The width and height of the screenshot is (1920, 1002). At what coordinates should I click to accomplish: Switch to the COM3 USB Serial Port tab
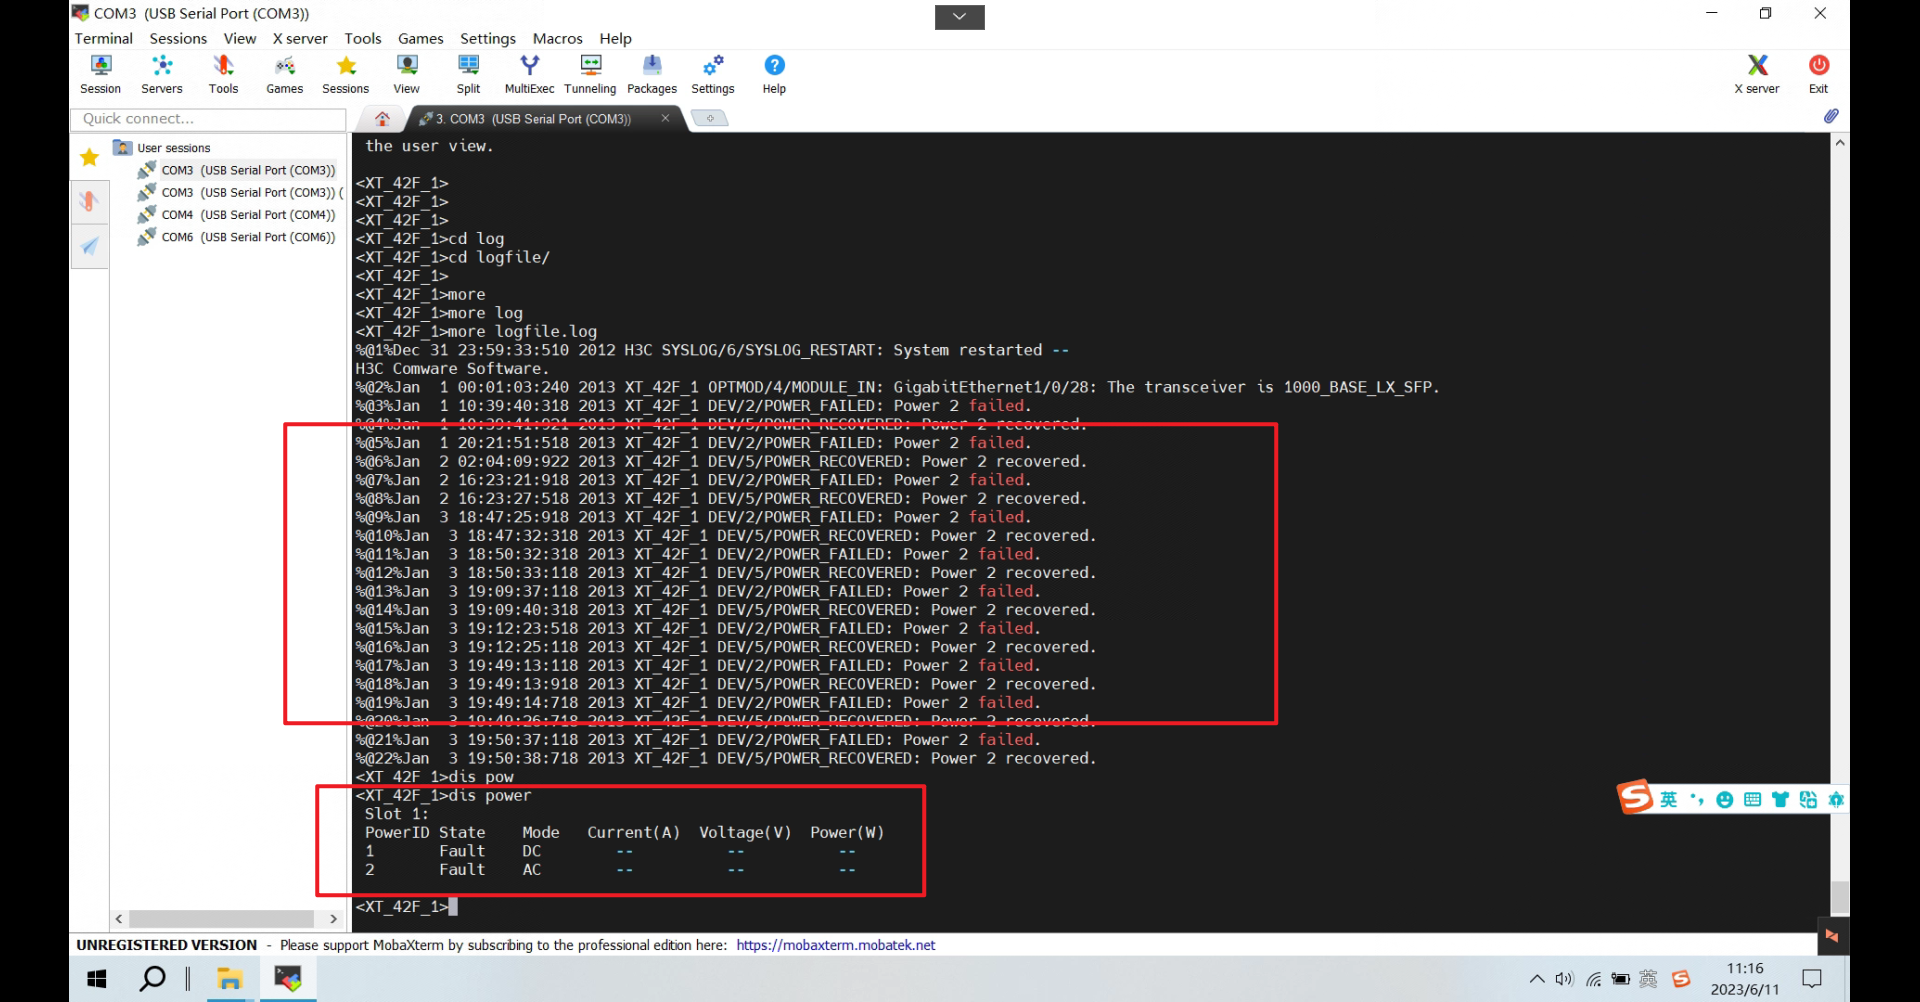[x=535, y=119]
